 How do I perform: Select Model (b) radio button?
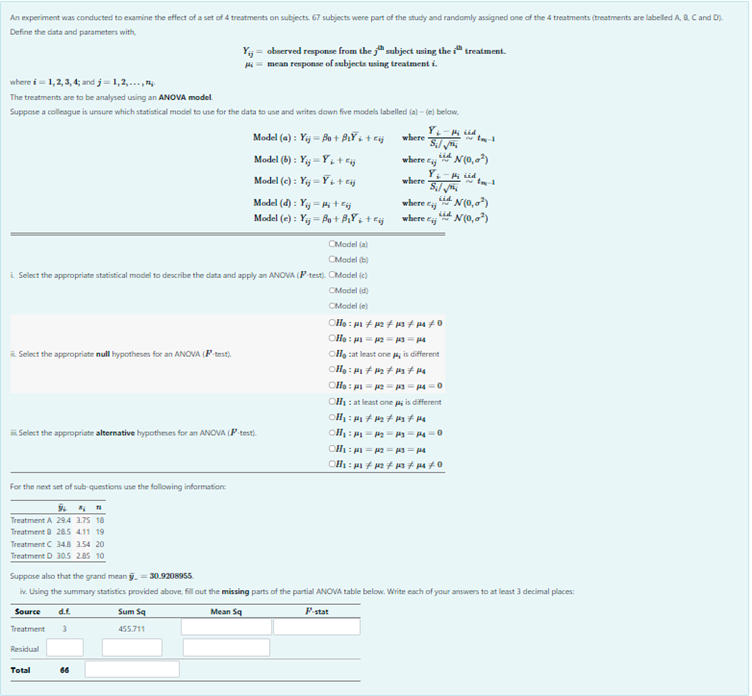click(x=332, y=259)
